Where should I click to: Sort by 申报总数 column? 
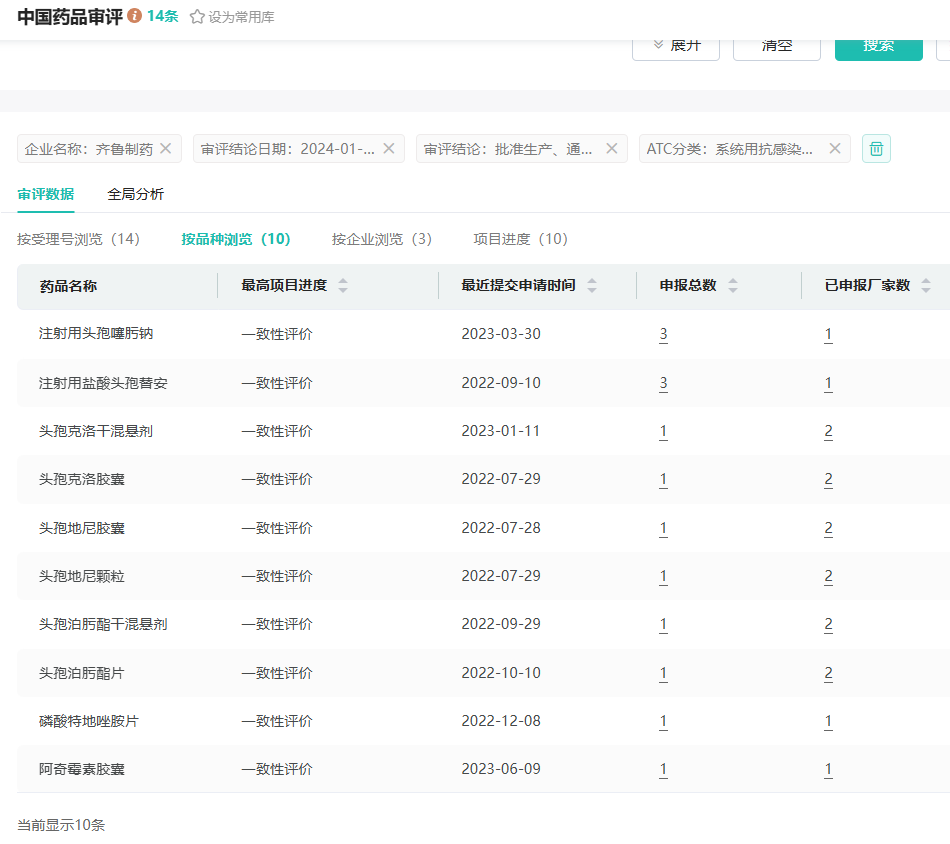coord(733,286)
